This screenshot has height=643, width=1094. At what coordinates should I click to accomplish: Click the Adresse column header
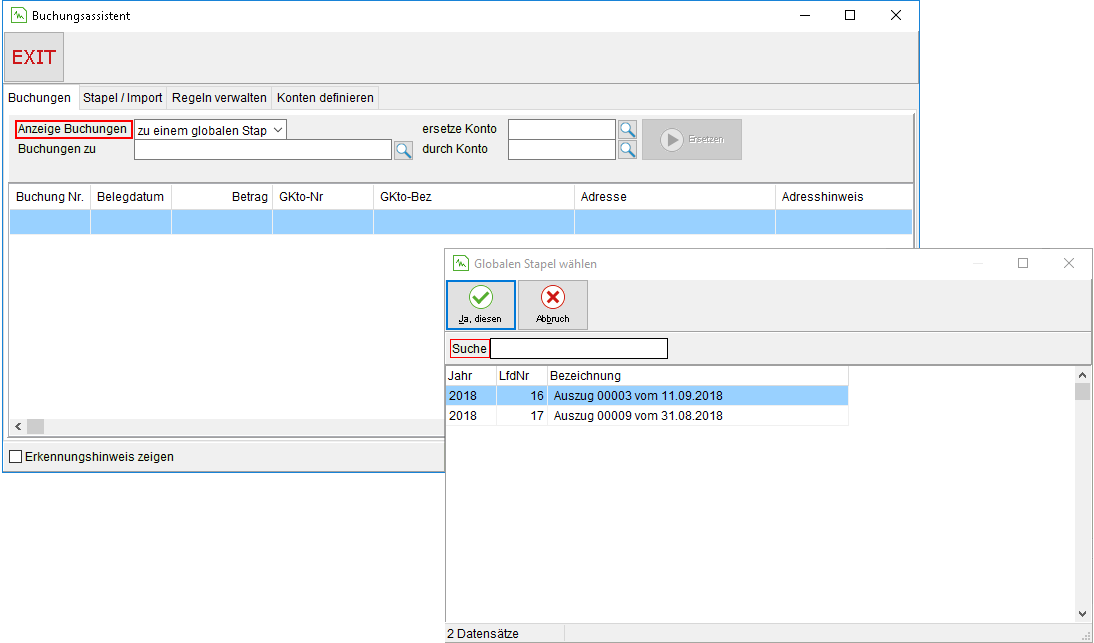(675, 197)
